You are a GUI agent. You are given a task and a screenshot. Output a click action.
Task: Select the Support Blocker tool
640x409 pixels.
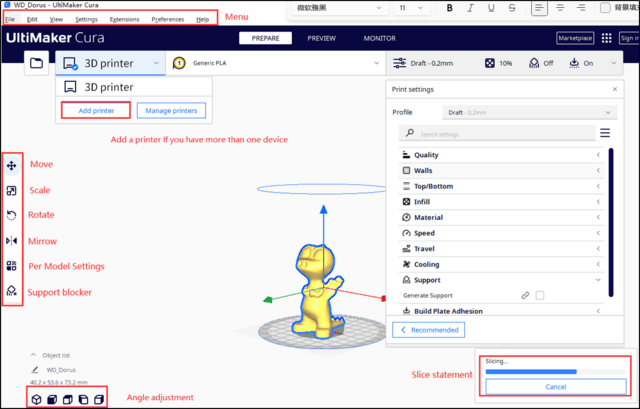point(12,291)
